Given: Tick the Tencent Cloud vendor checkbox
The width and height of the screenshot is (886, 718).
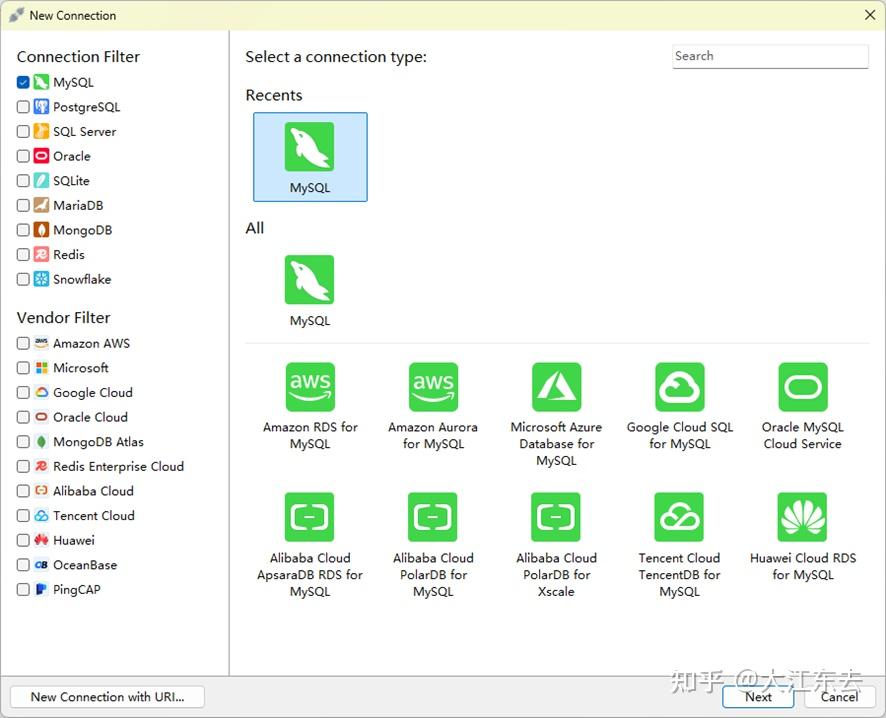Looking at the screenshot, I should [23, 515].
